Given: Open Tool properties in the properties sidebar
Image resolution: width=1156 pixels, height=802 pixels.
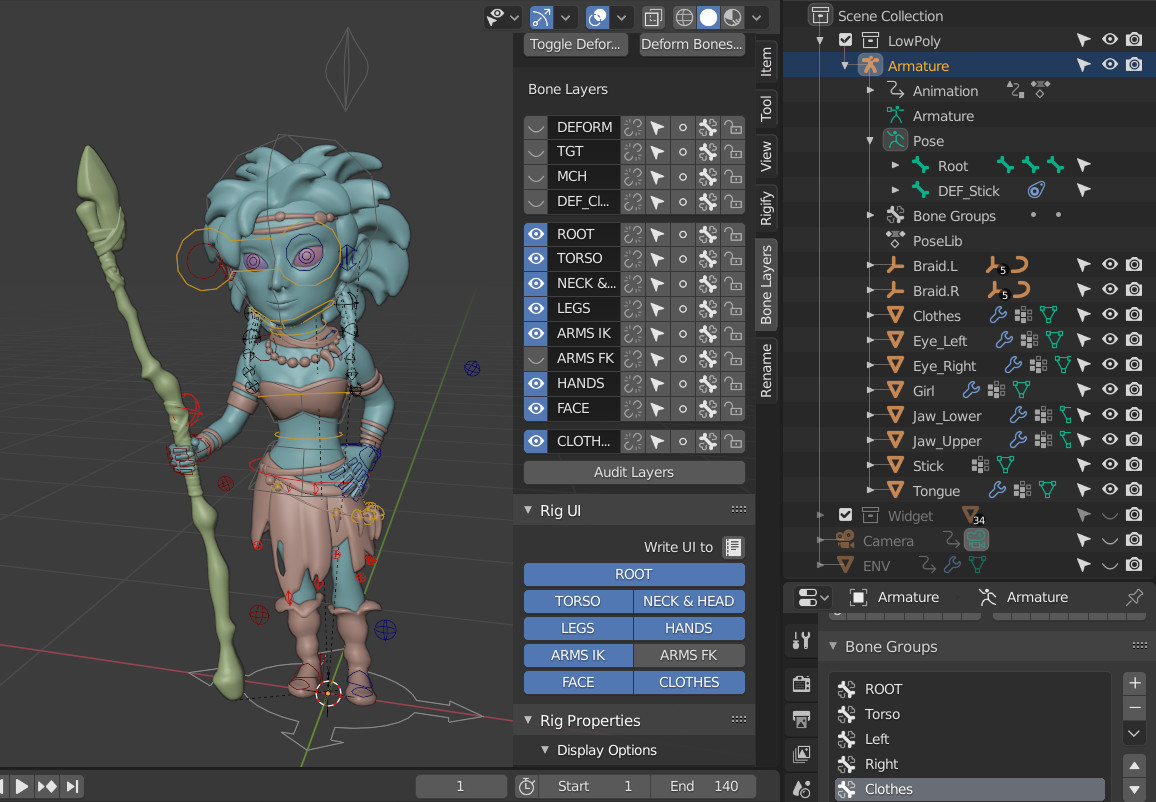Looking at the screenshot, I should (x=800, y=640).
